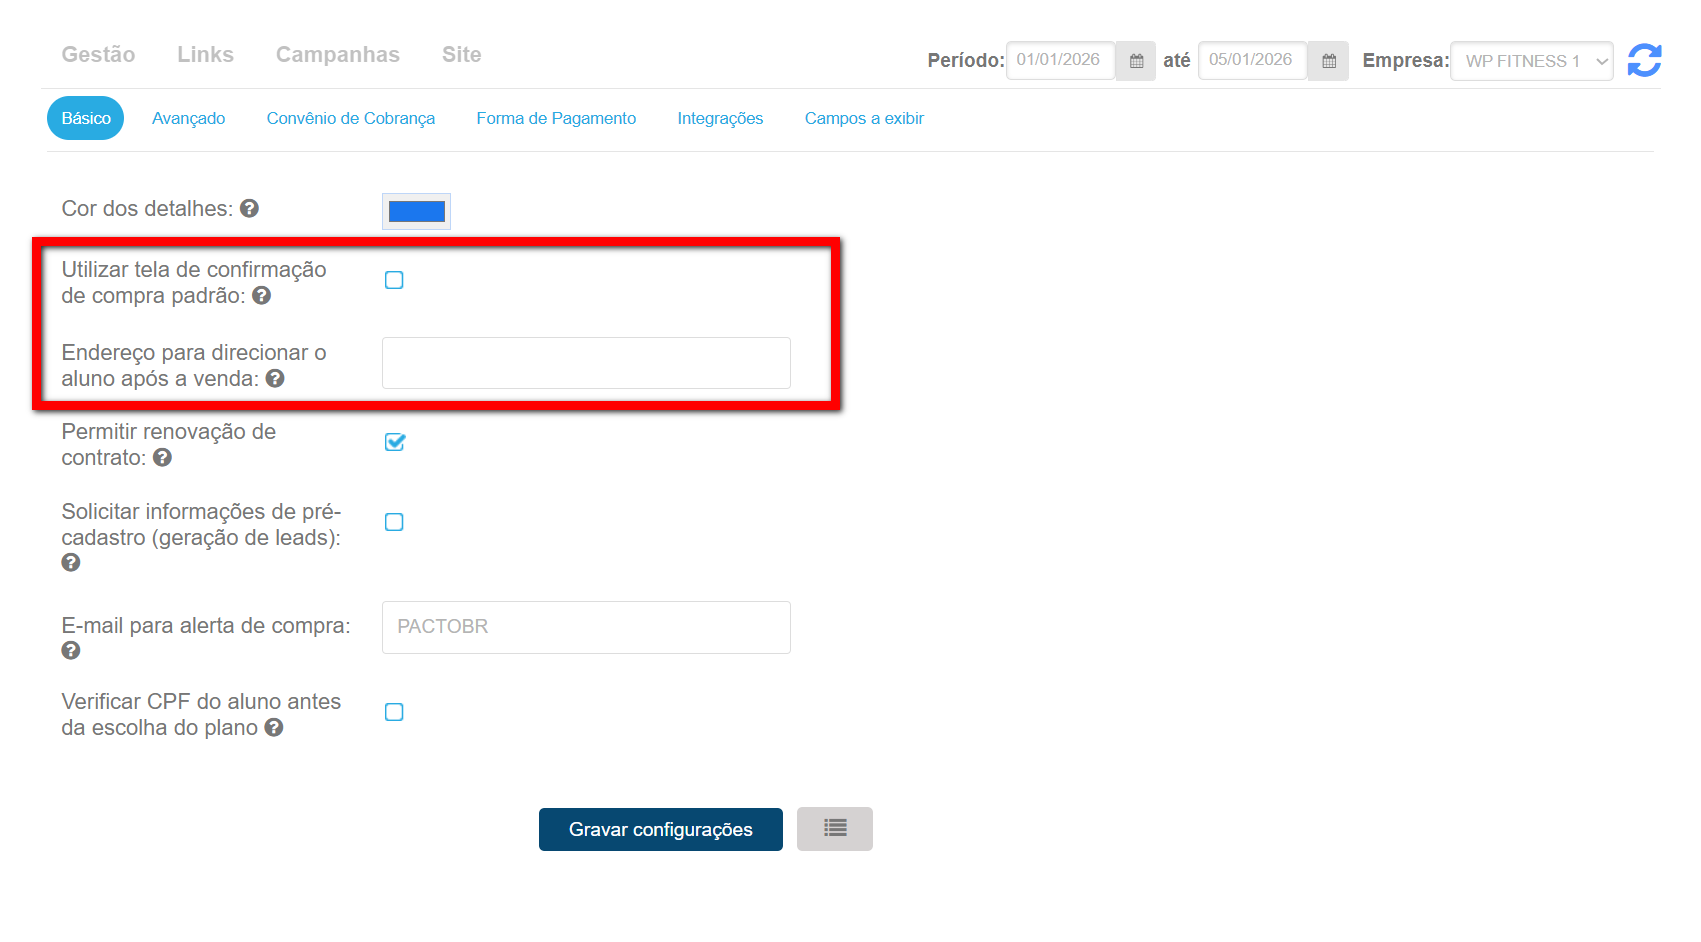Open the Campanhas menu
Viewport: 1701px width, 942px height.
(x=338, y=55)
